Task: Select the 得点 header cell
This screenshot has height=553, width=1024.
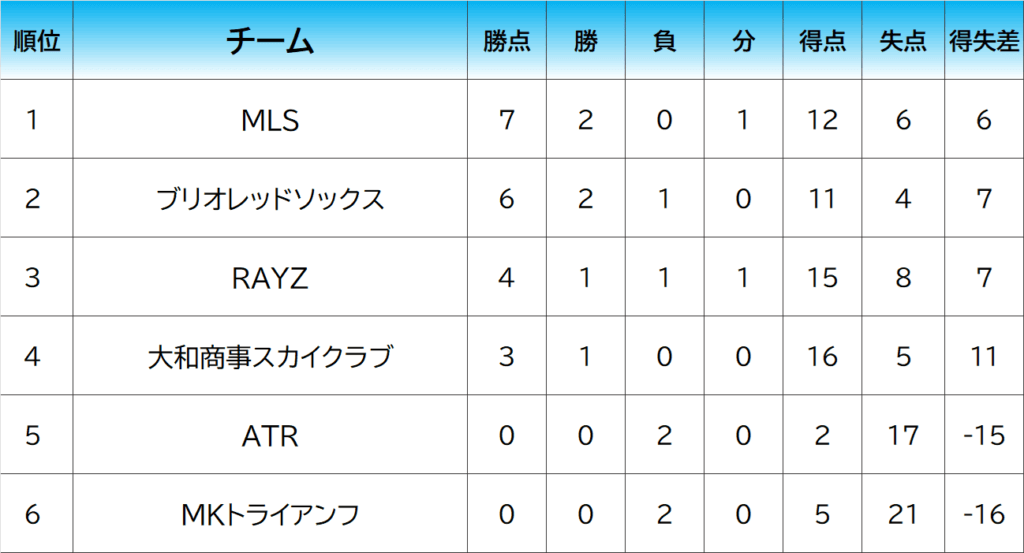Action: [822, 41]
